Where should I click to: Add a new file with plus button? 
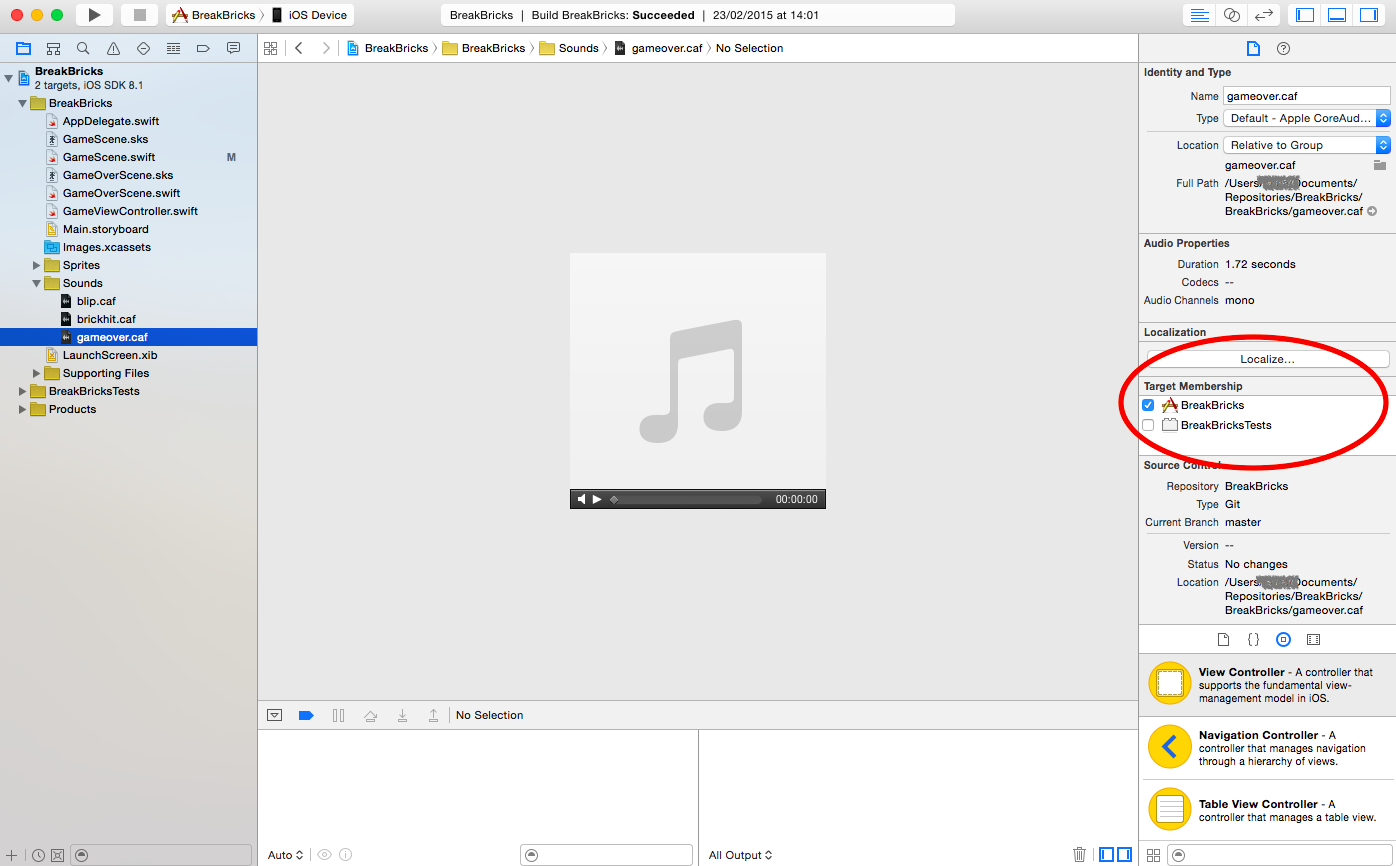pyautogui.click(x=11, y=855)
